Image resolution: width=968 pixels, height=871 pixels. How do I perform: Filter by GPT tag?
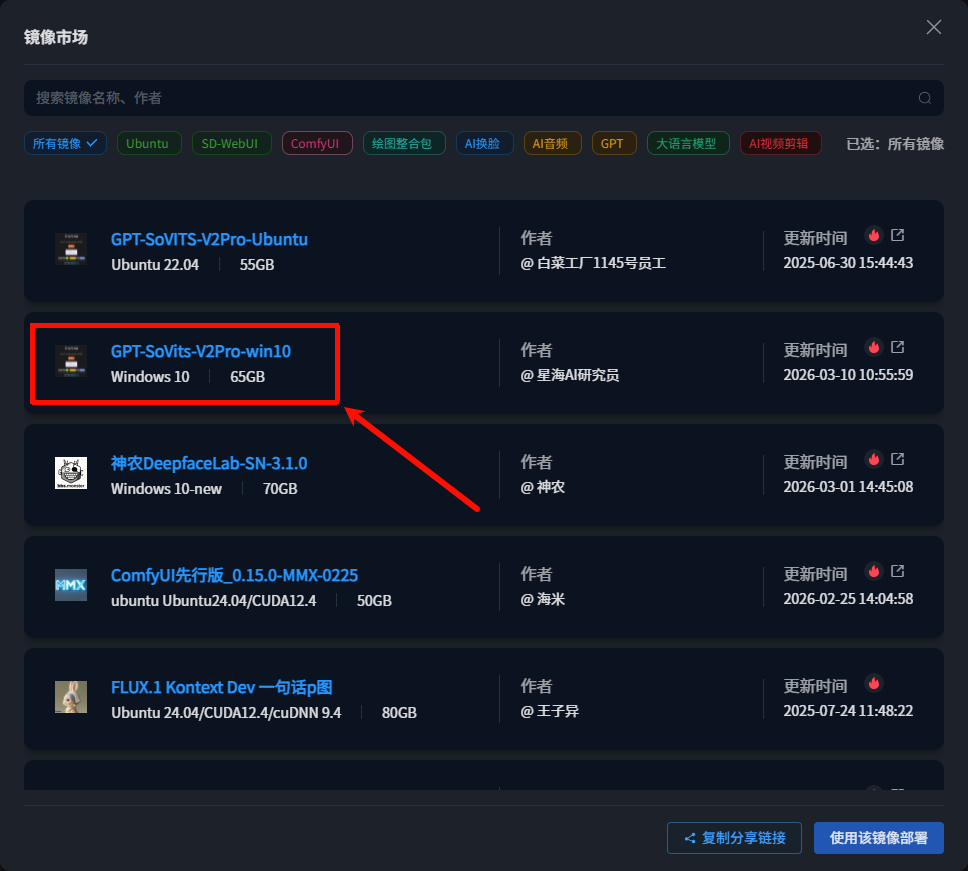(x=614, y=143)
